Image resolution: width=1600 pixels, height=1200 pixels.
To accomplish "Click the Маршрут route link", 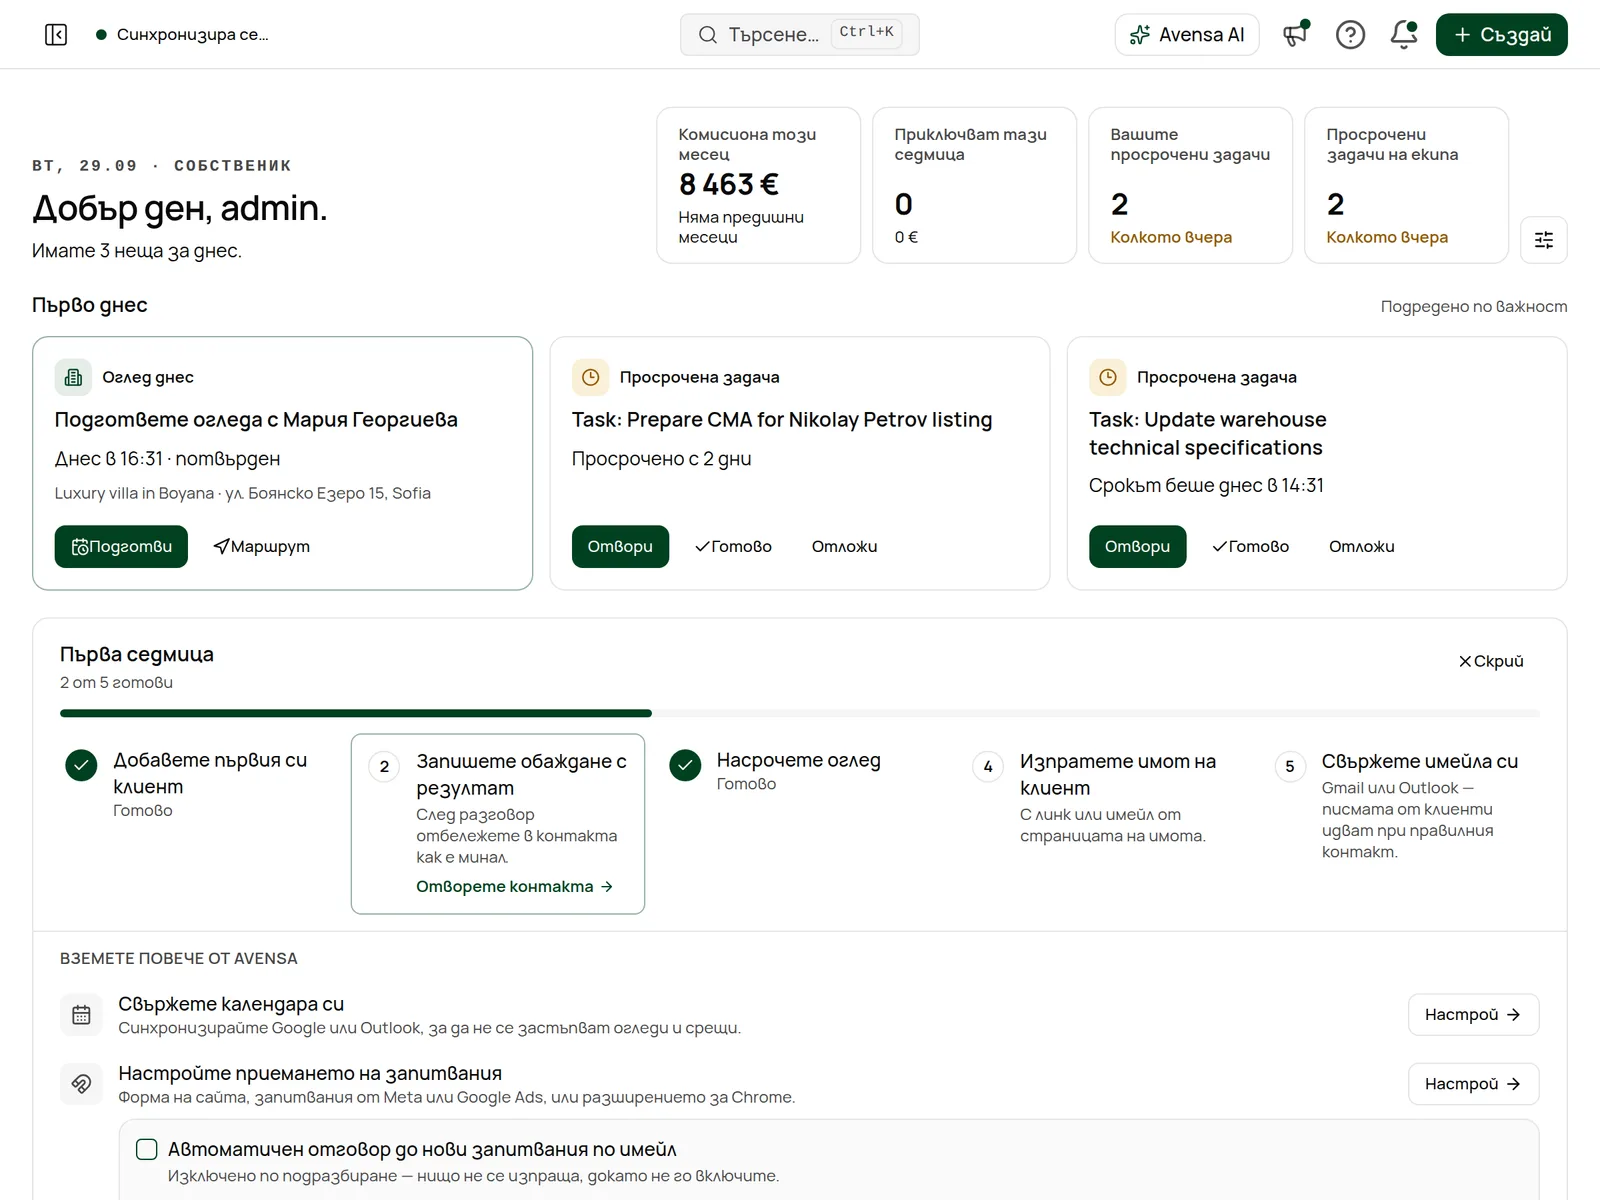I will click(x=262, y=546).
